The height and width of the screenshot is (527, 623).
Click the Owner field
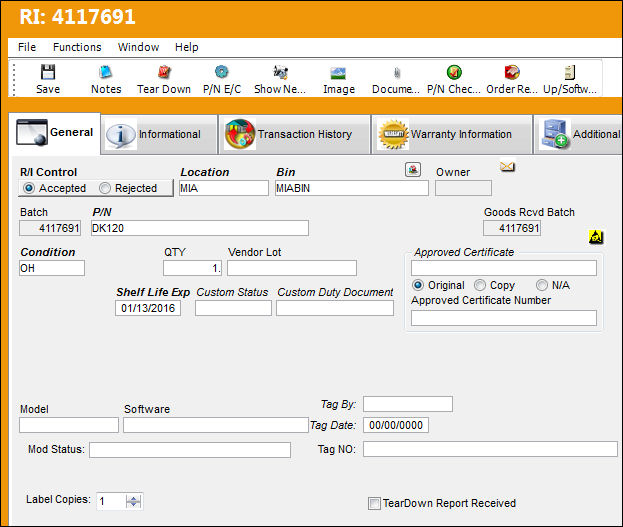(463, 188)
